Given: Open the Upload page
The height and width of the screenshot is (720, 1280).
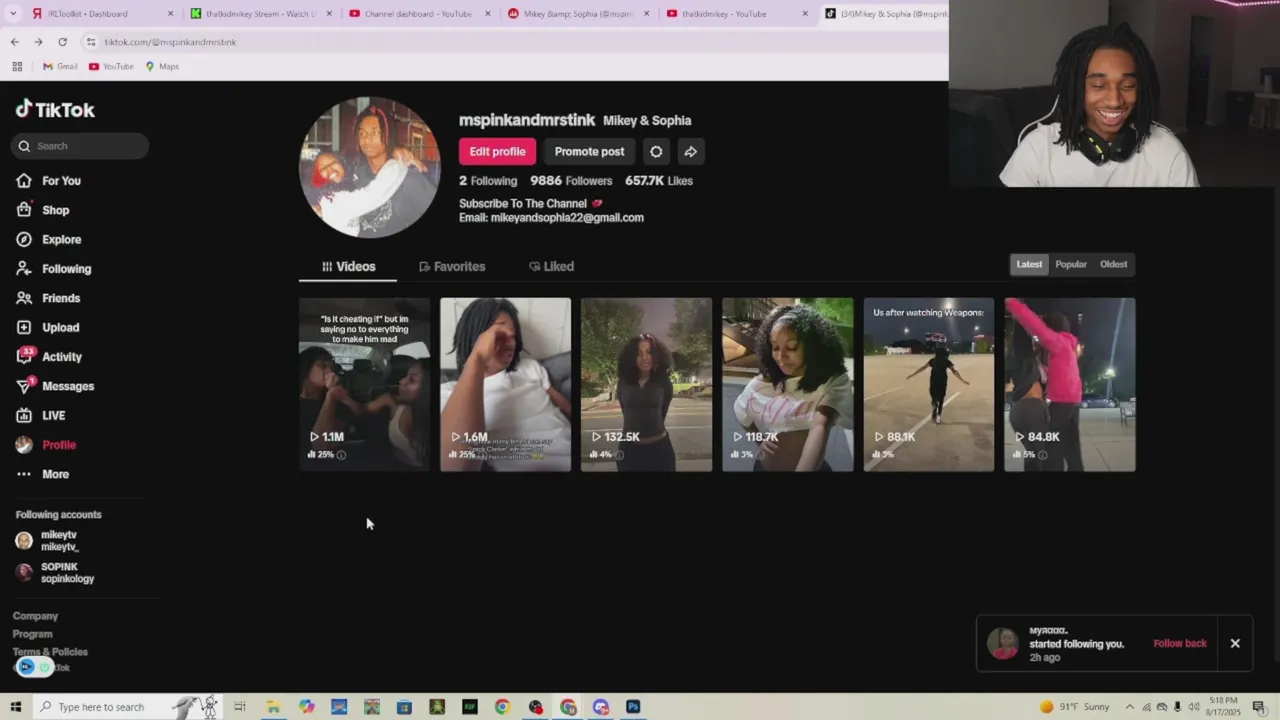Looking at the screenshot, I should click(x=47, y=327).
